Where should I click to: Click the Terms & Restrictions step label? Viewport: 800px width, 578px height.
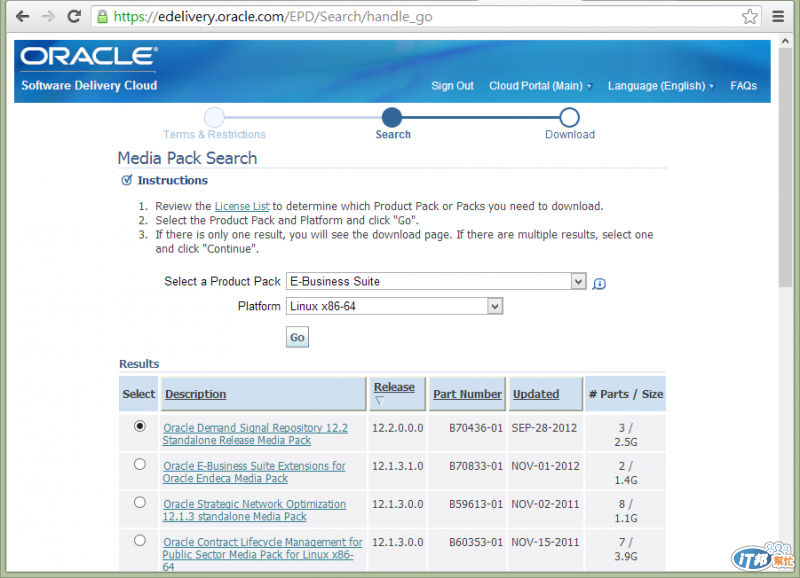click(214, 135)
